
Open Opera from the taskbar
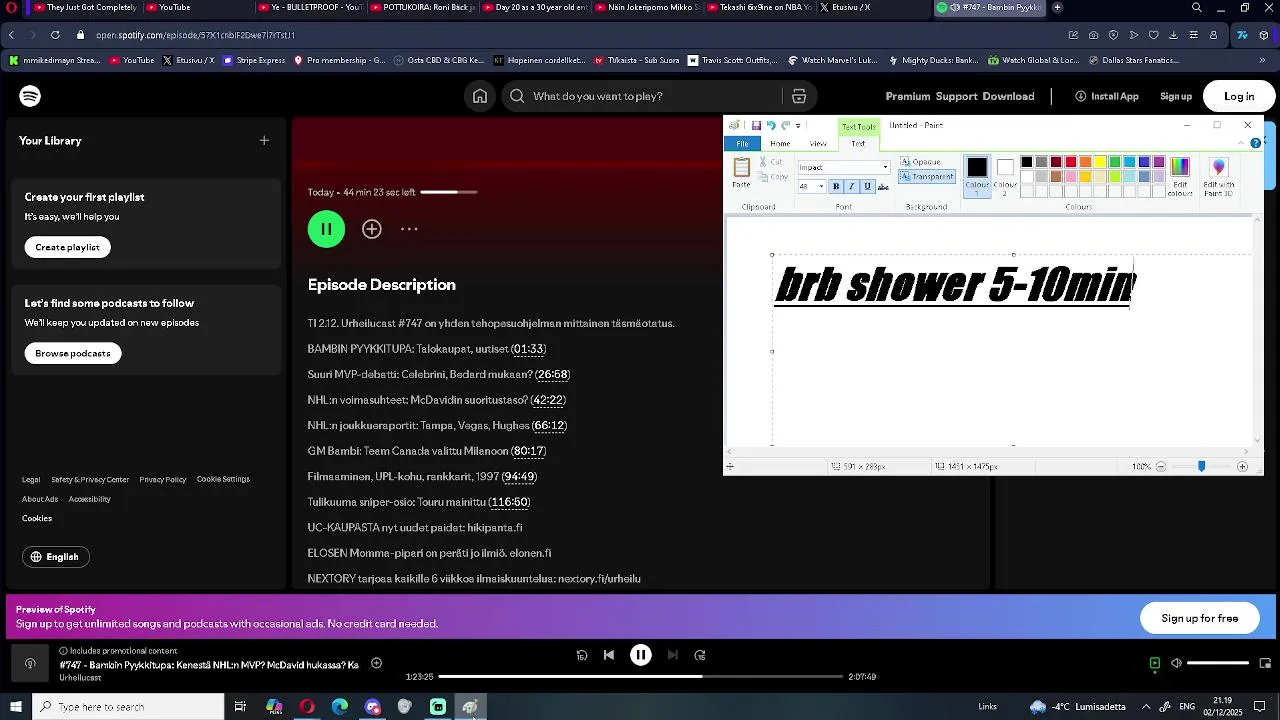307,707
